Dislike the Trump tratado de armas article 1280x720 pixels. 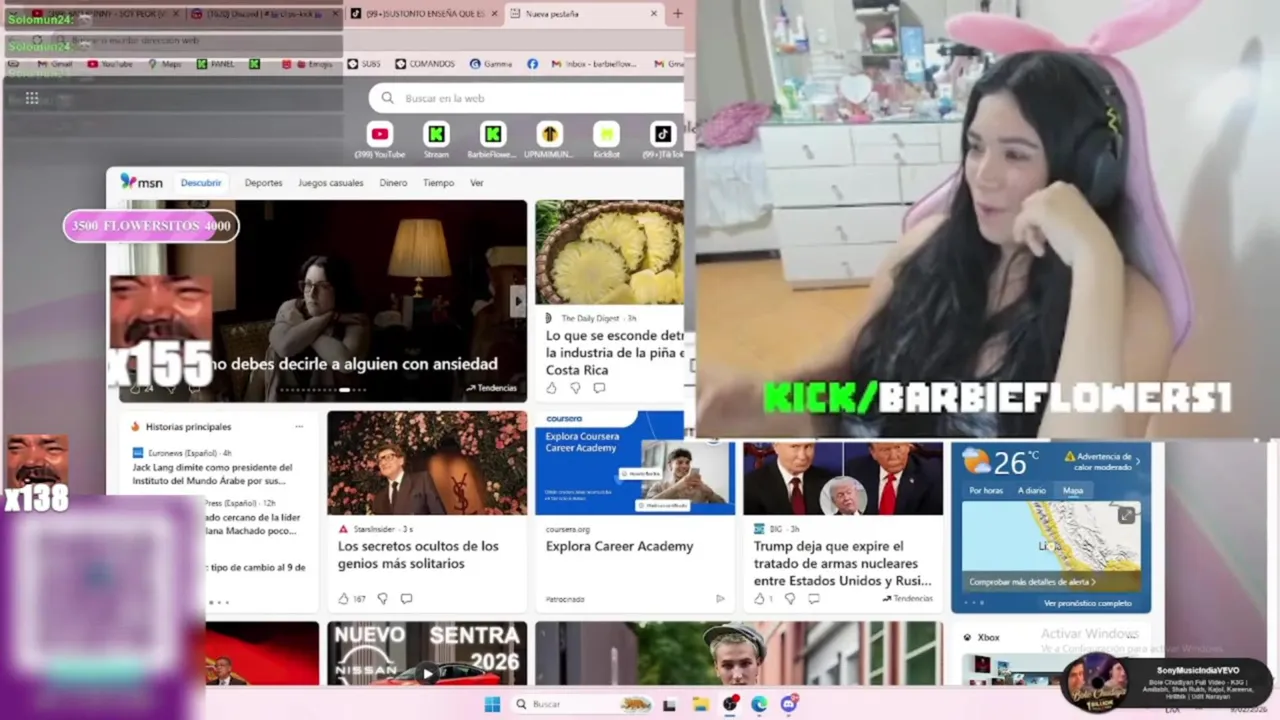coord(790,599)
